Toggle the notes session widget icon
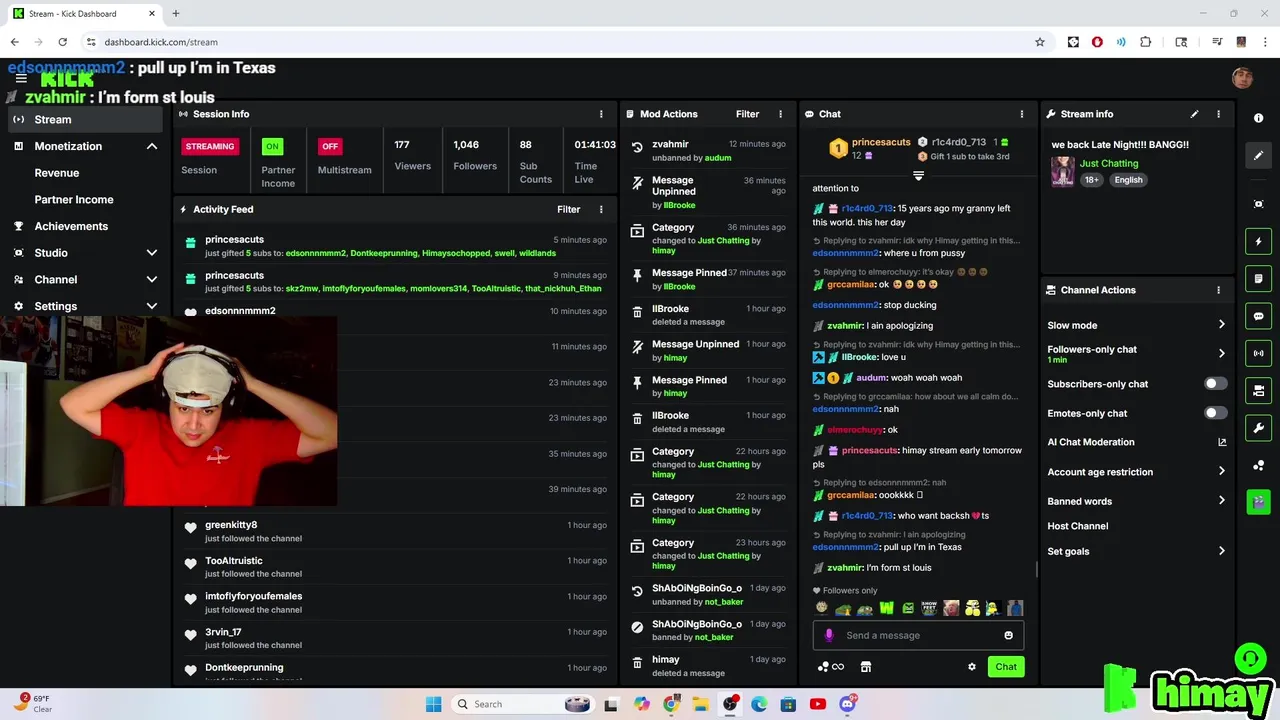Image resolution: width=1280 pixels, height=720 pixels. tap(1258, 278)
